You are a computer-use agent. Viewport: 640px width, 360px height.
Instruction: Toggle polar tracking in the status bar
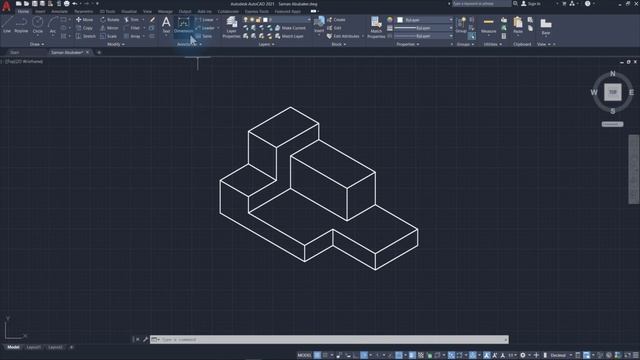pos(364,355)
